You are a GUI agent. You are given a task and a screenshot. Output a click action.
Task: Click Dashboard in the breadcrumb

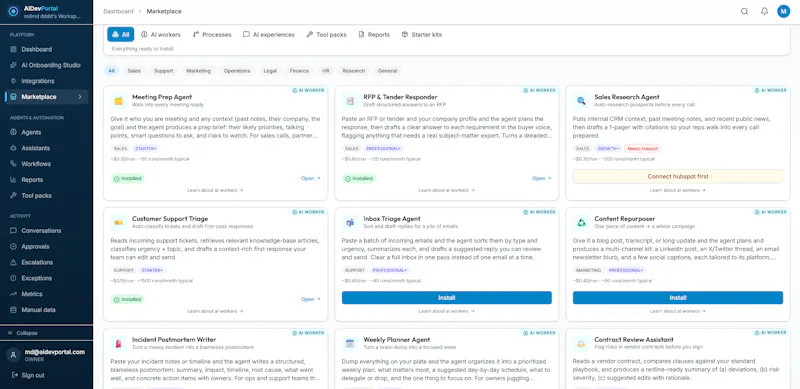click(118, 11)
